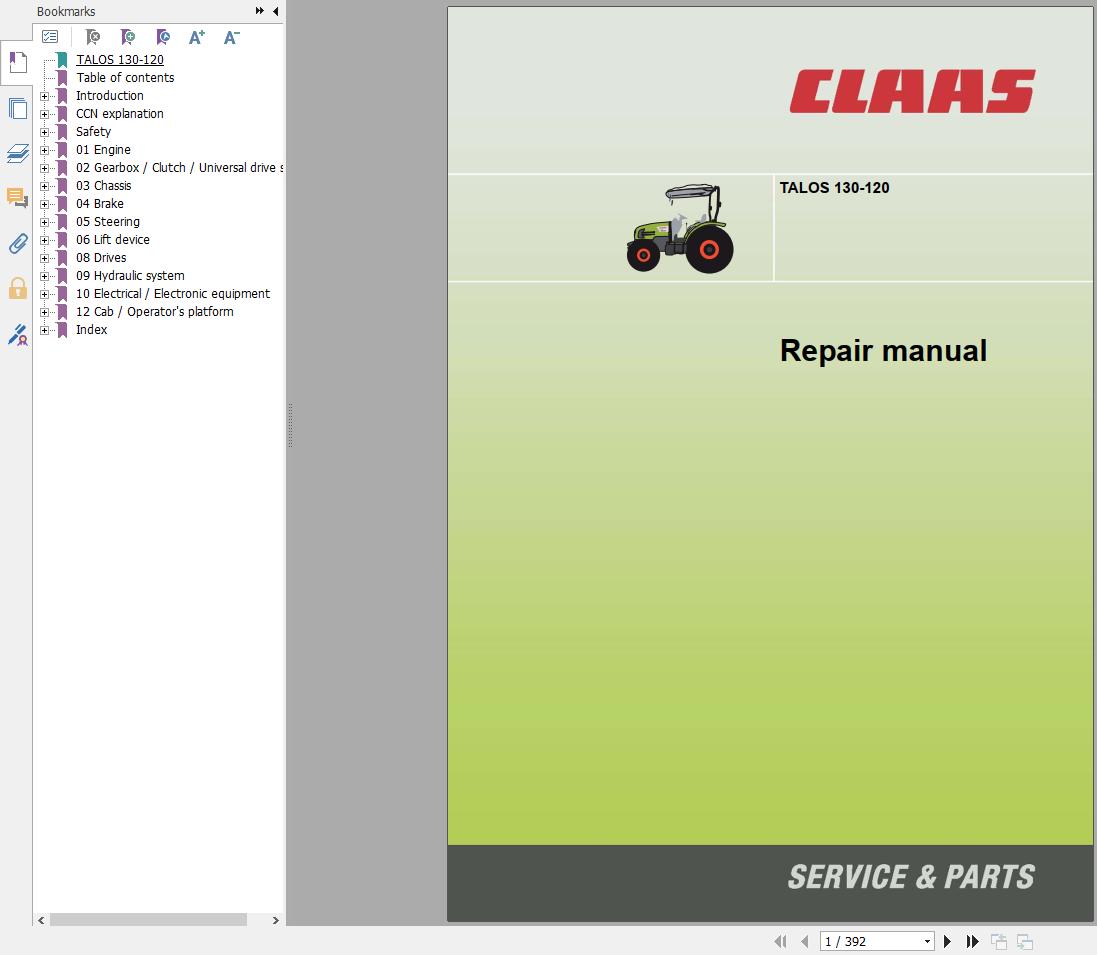Open the Security lock sidebar icon
Screen dimensions: 1097x955
tap(17, 288)
